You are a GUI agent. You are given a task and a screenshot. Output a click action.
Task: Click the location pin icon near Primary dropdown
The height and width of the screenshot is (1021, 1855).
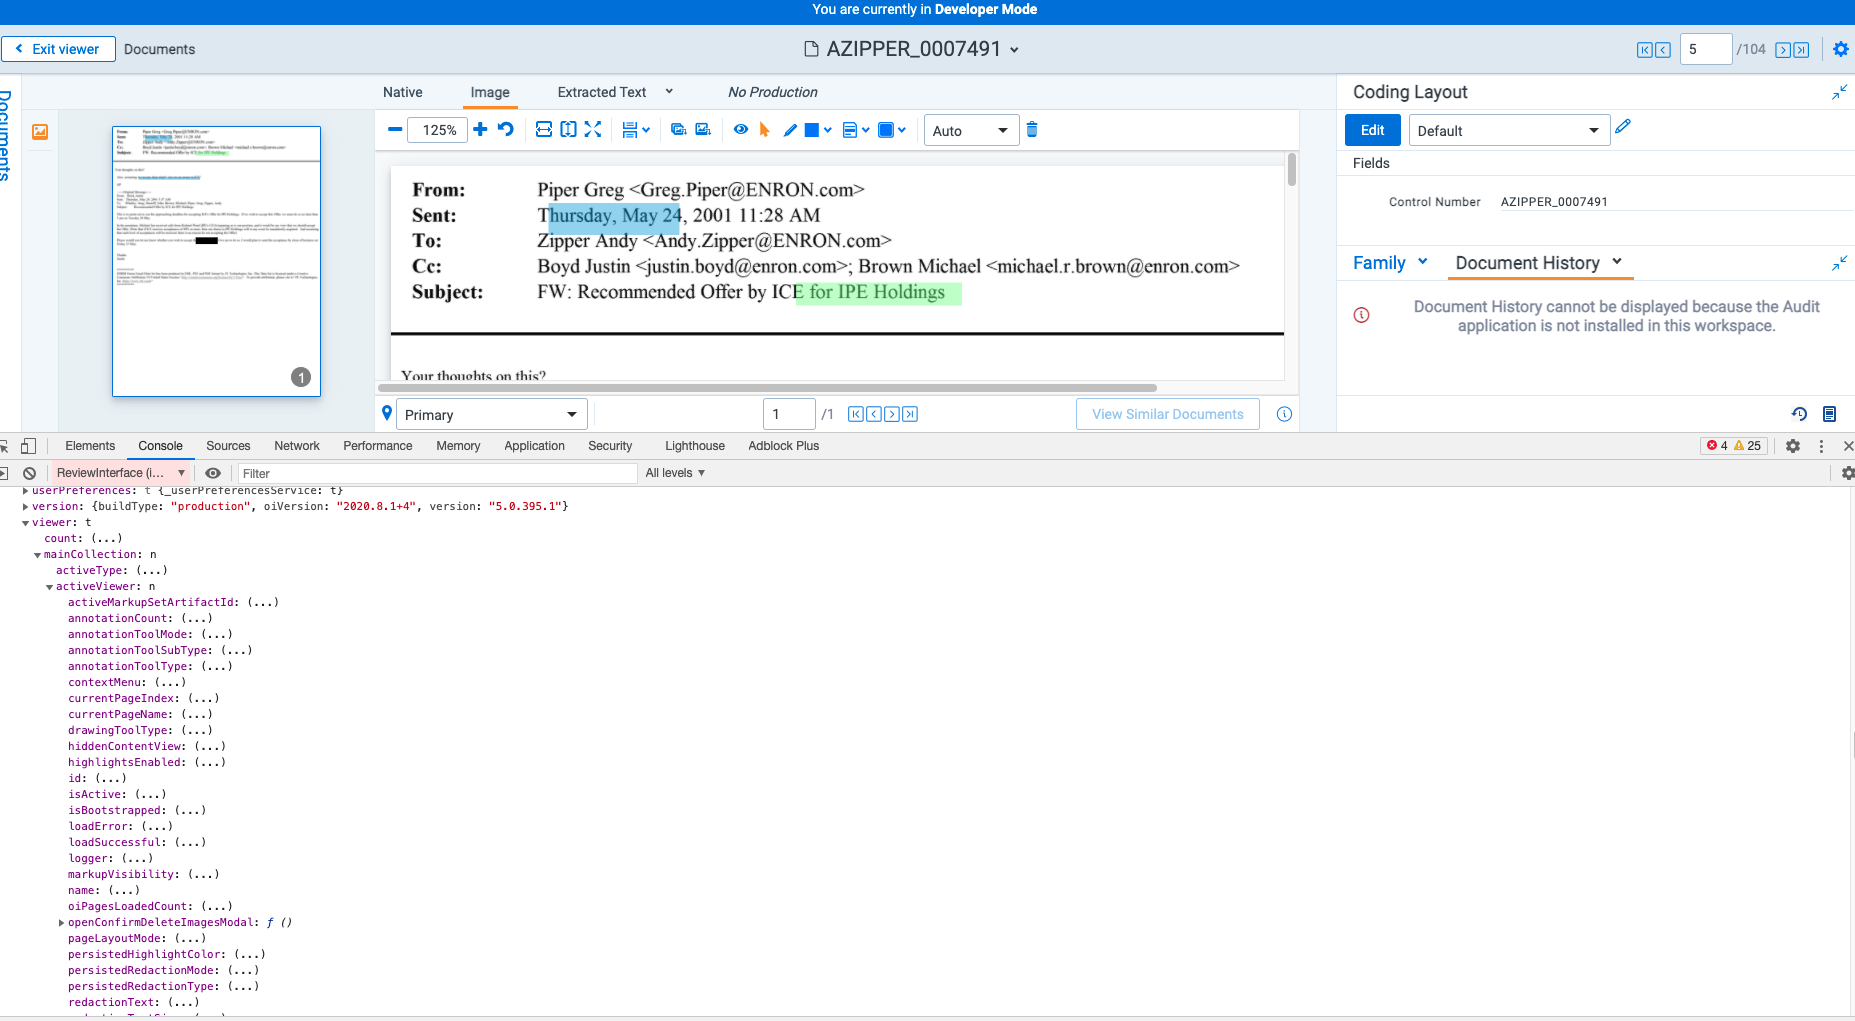point(387,413)
